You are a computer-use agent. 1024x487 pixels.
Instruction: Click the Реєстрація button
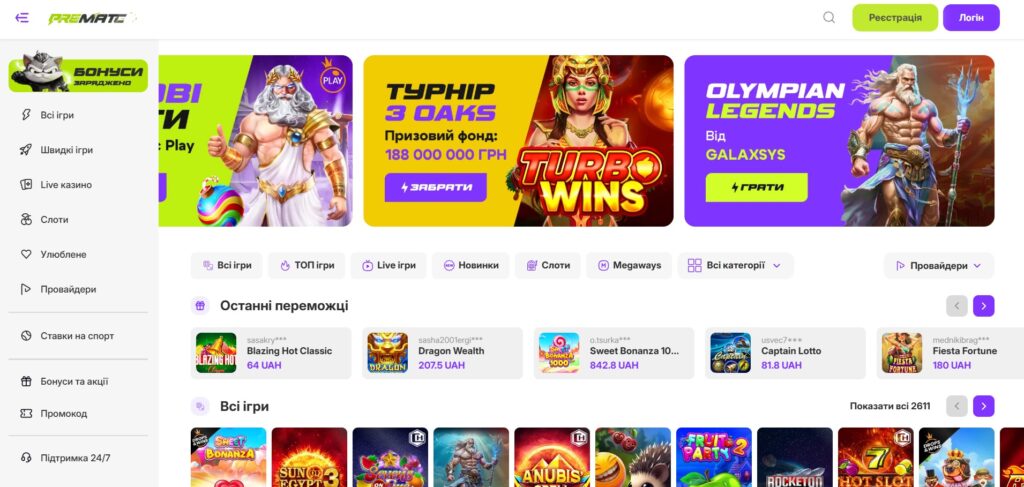[x=895, y=18]
